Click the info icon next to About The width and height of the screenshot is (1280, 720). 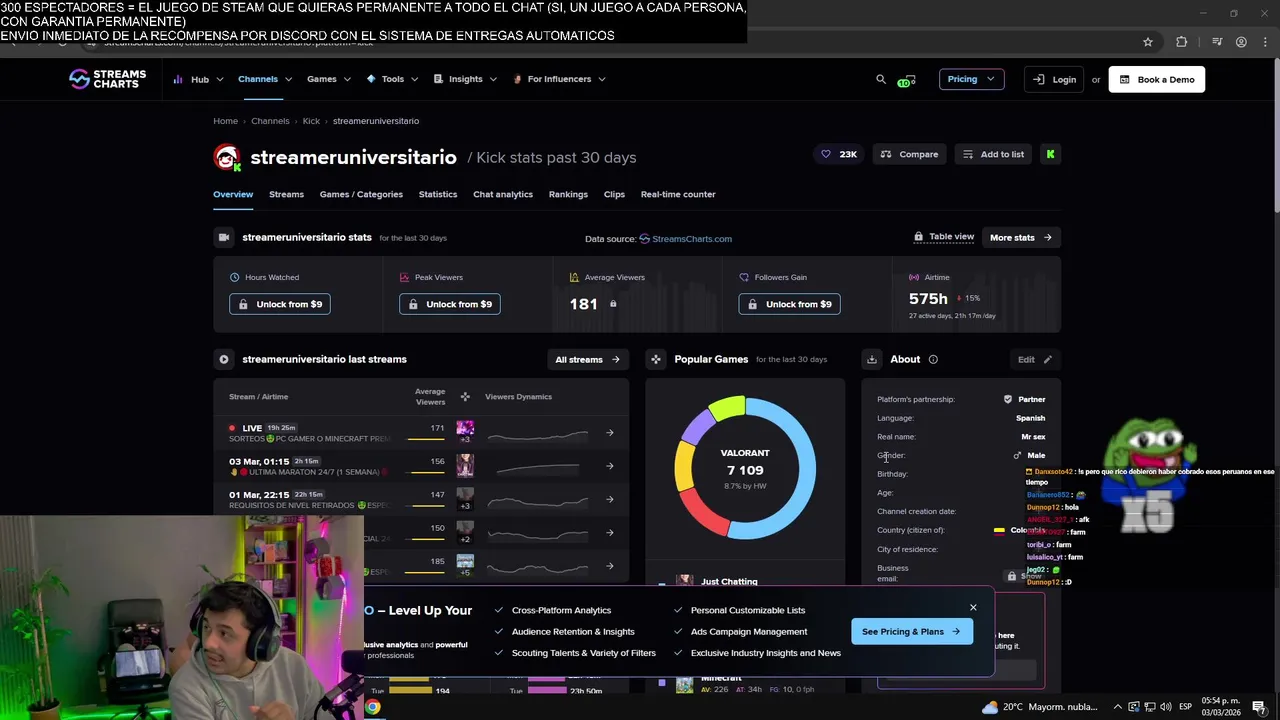click(933, 359)
